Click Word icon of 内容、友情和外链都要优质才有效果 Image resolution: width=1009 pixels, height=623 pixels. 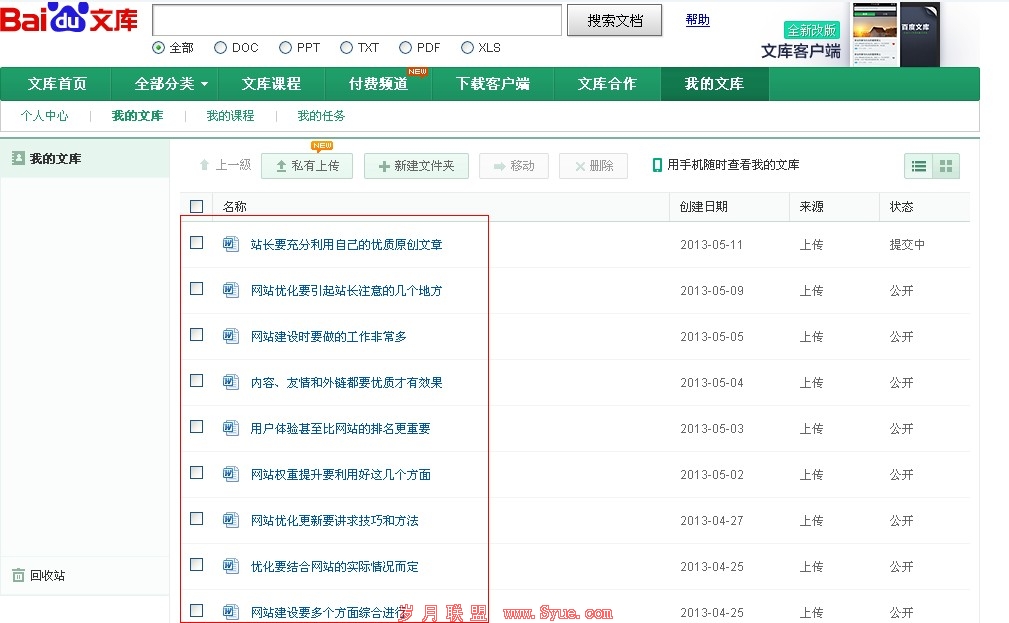tap(230, 382)
